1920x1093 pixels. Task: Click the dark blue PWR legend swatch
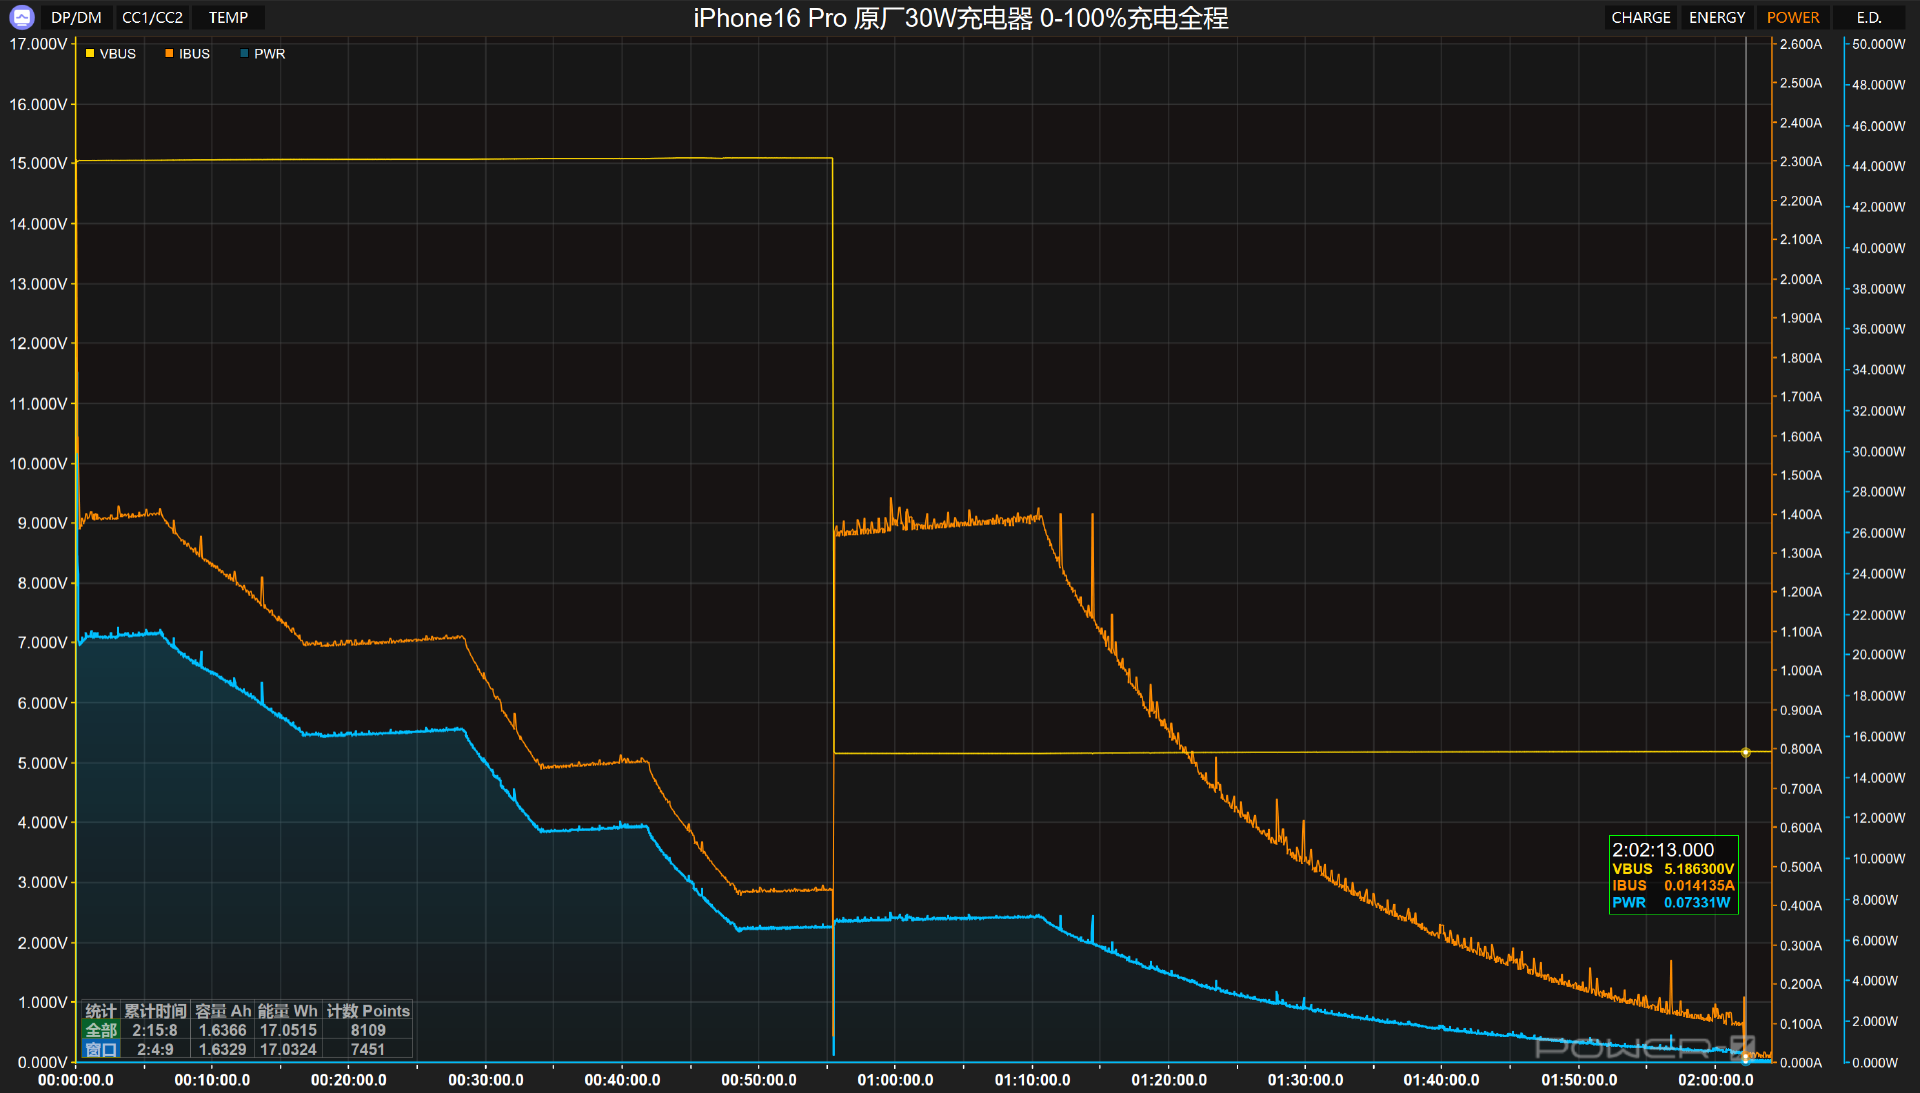pyautogui.click(x=244, y=54)
